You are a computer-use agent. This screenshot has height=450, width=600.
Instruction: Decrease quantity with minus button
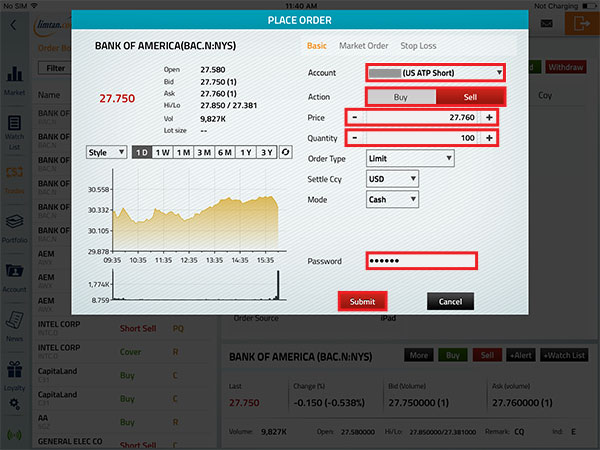point(355,138)
